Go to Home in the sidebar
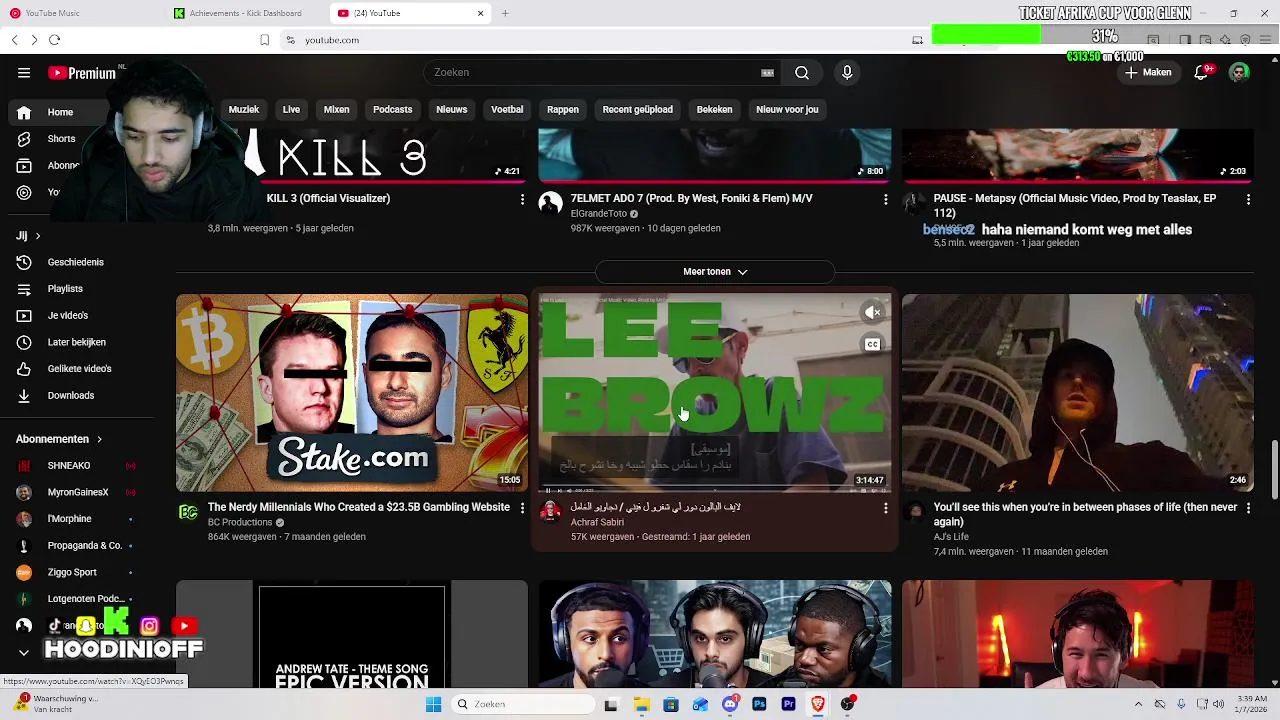 click(x=60, y=112)
